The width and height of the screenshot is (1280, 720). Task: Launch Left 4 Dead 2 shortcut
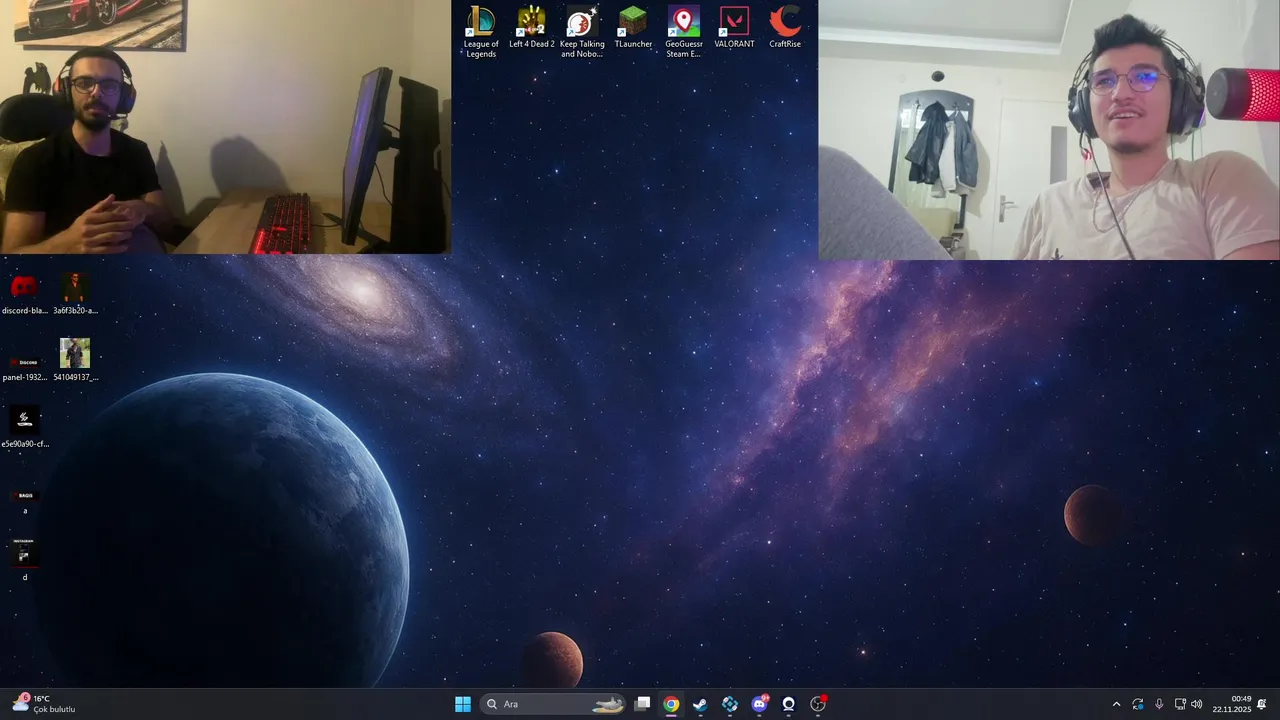[531, 28]
